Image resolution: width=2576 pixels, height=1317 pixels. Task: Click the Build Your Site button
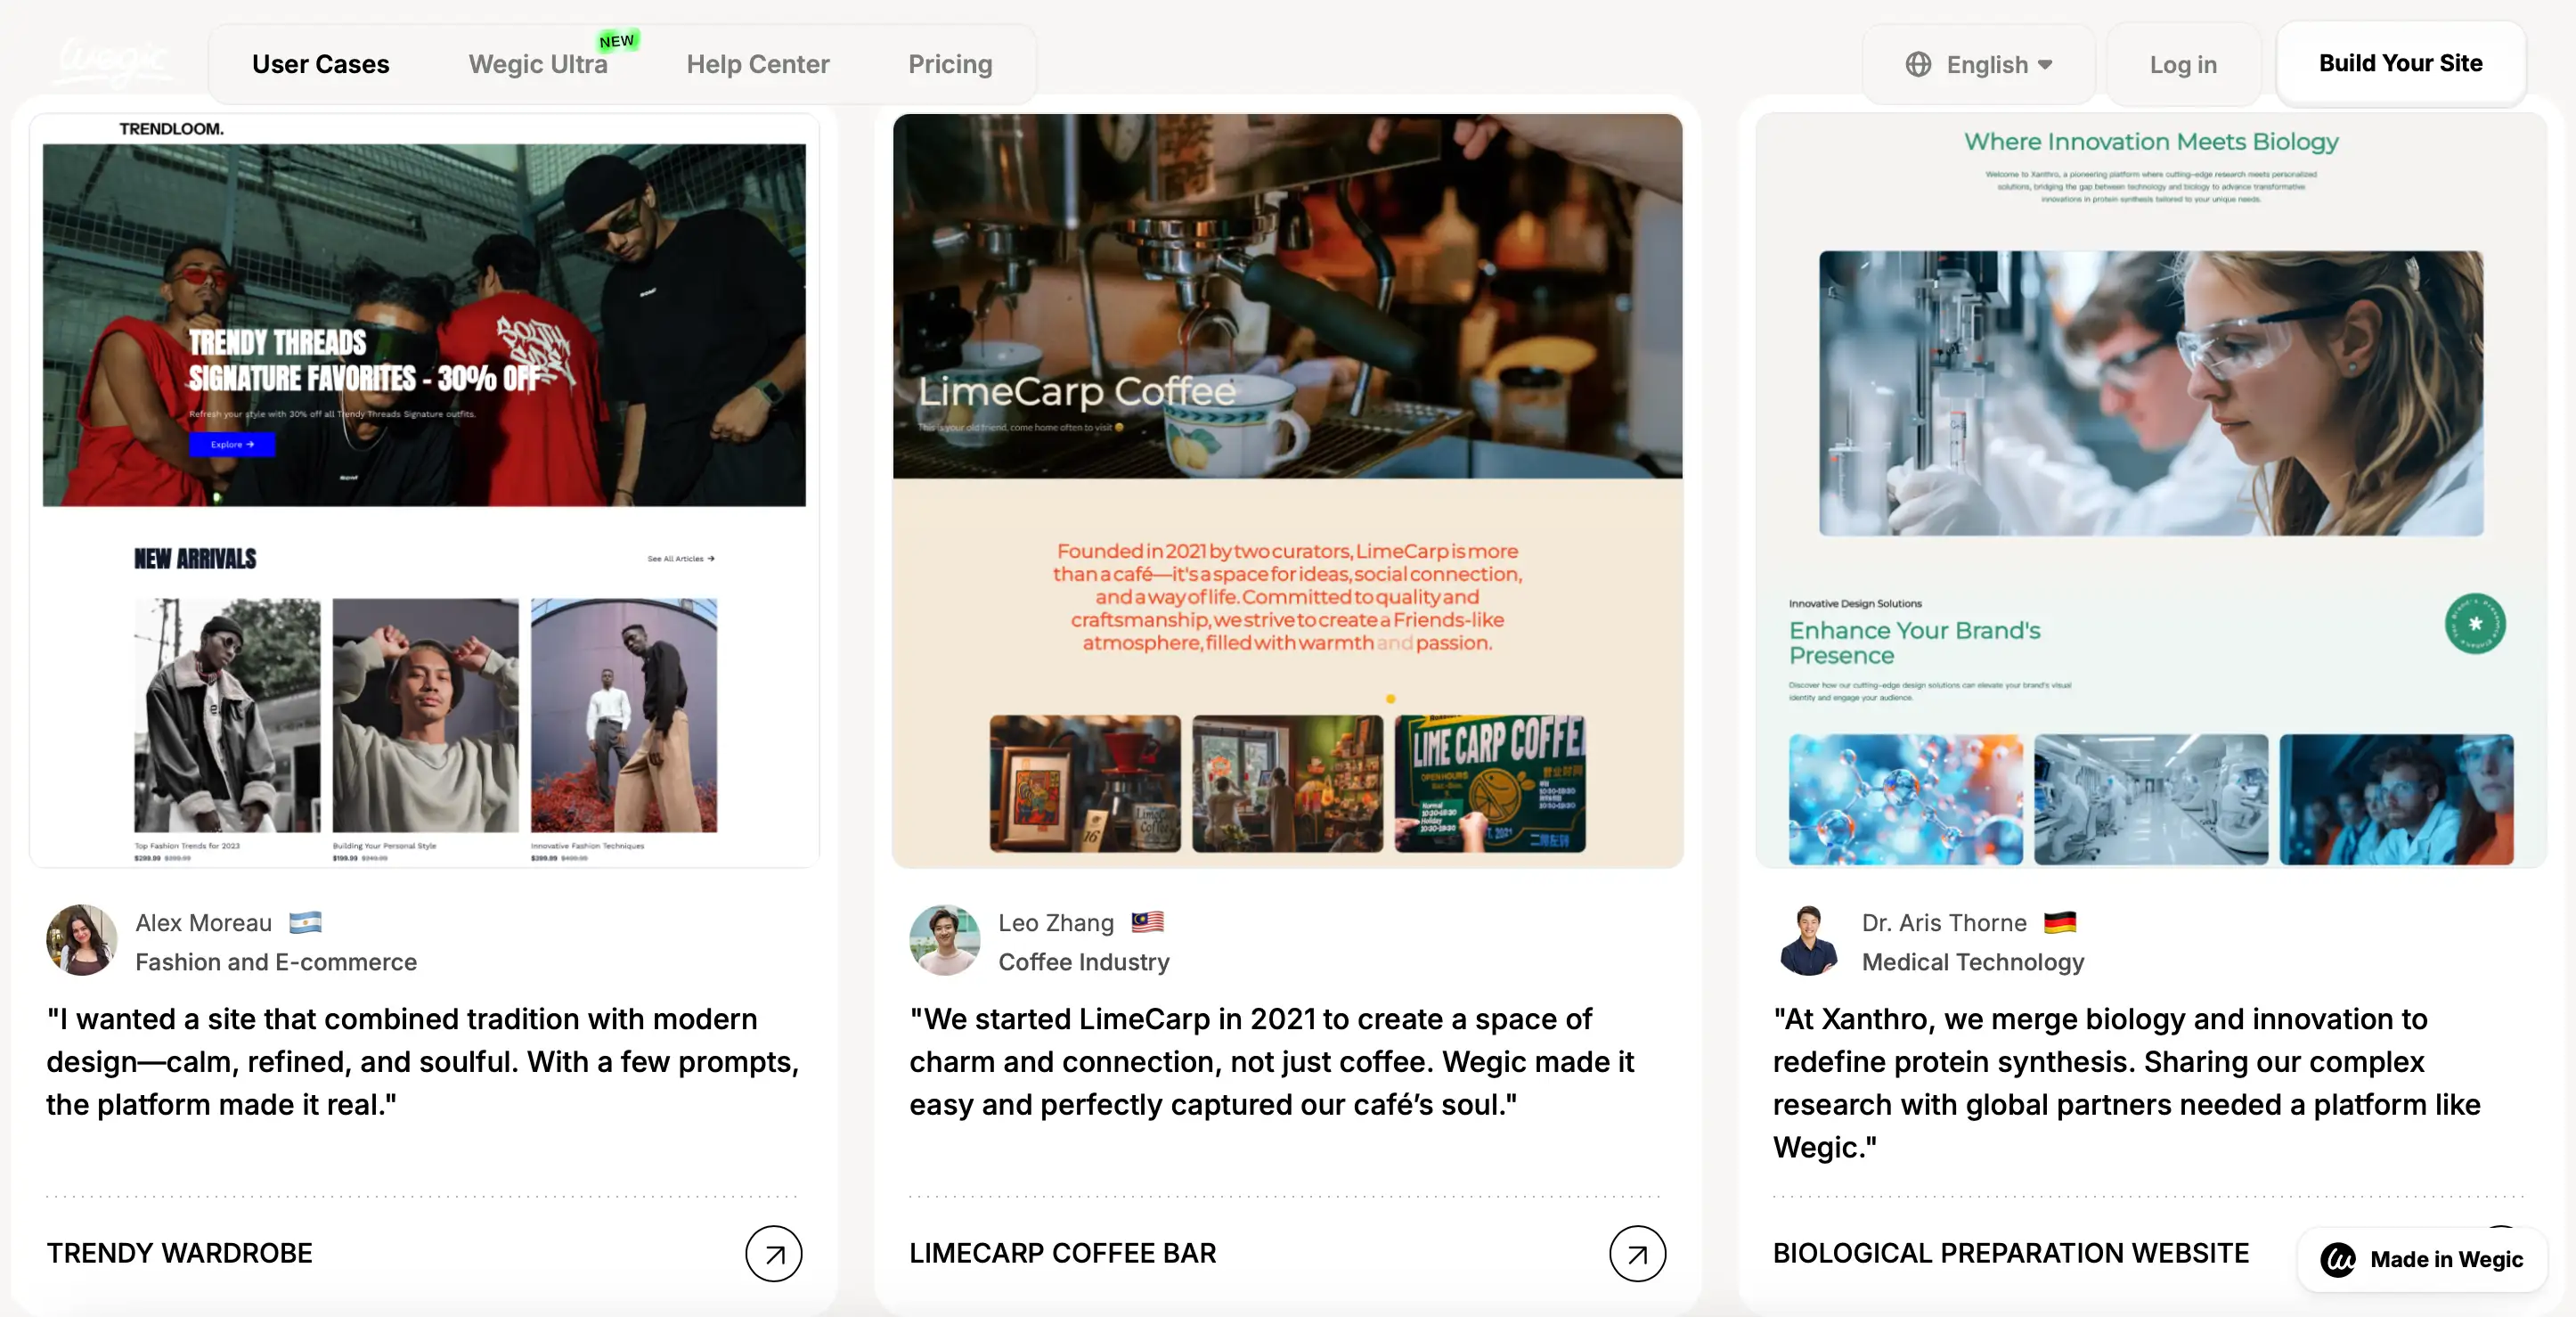click(x=2400, y=63)
